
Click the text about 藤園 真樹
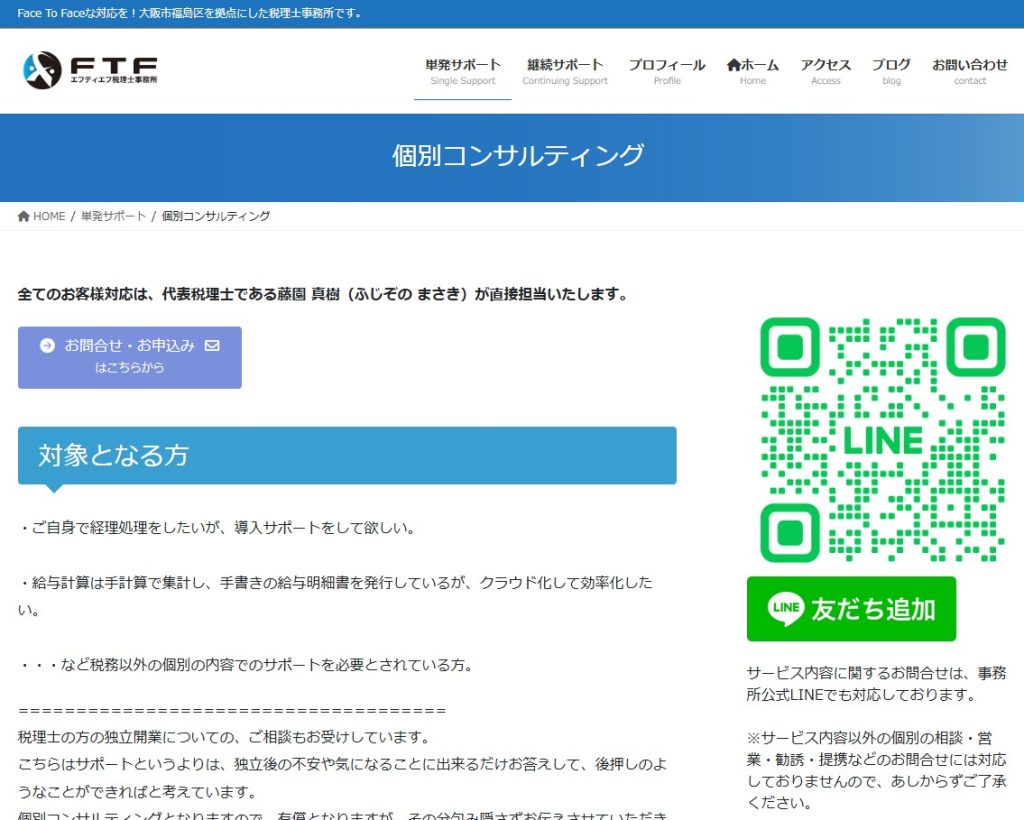pos(323,294)
